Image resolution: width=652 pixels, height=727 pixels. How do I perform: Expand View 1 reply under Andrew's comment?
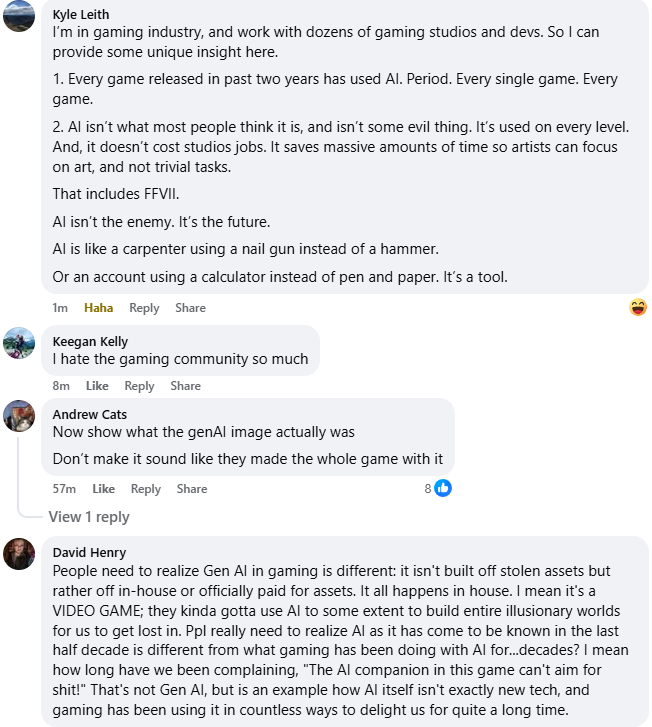[x=89, y=517]
